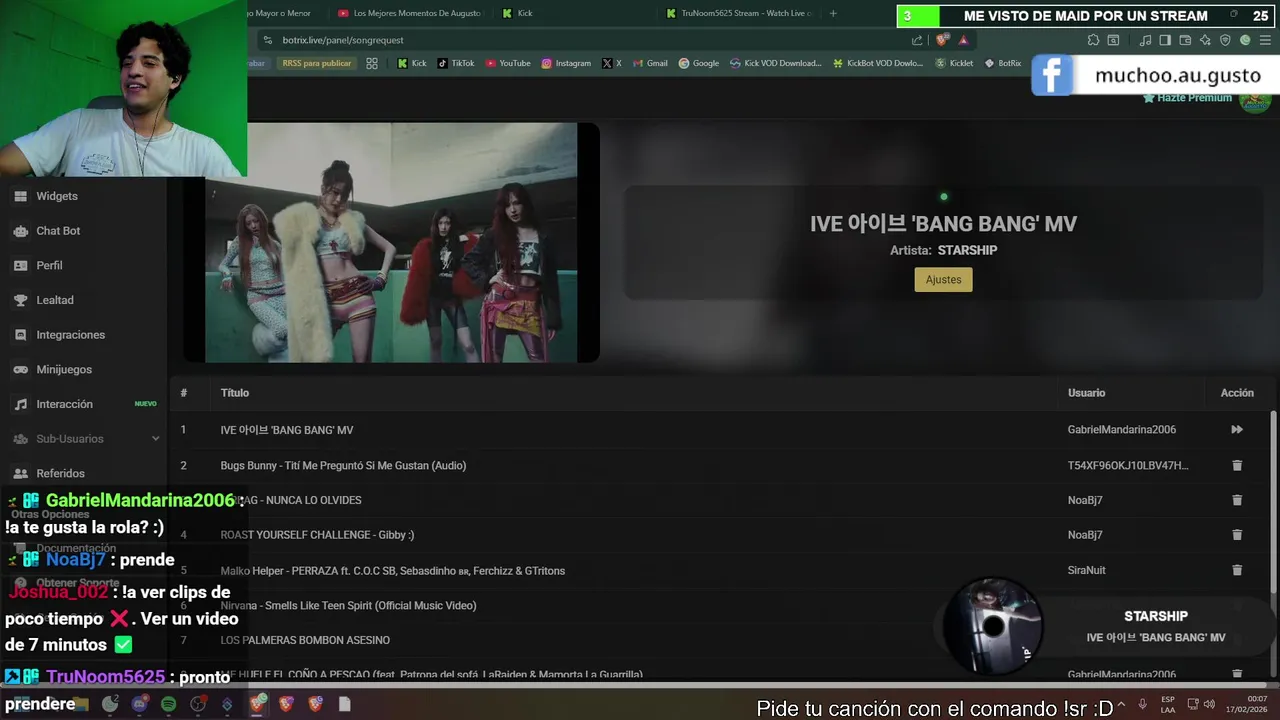Go to the Perfil sidebar page
The height and width of the screenshot is (720, 1280).
coord(49,265)
